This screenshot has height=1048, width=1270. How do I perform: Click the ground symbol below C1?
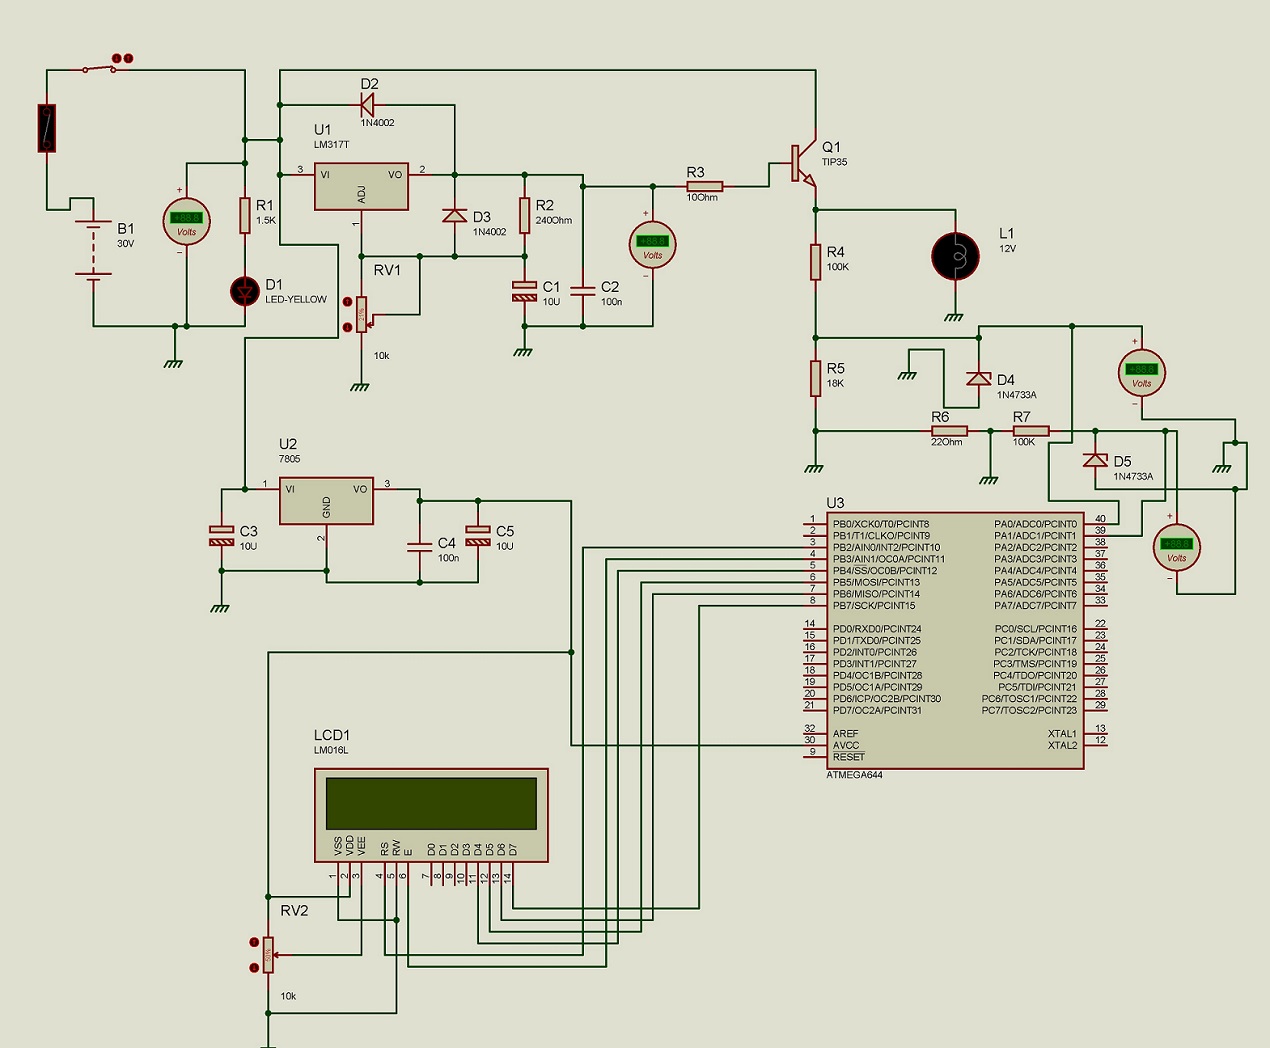pos(523,352)
